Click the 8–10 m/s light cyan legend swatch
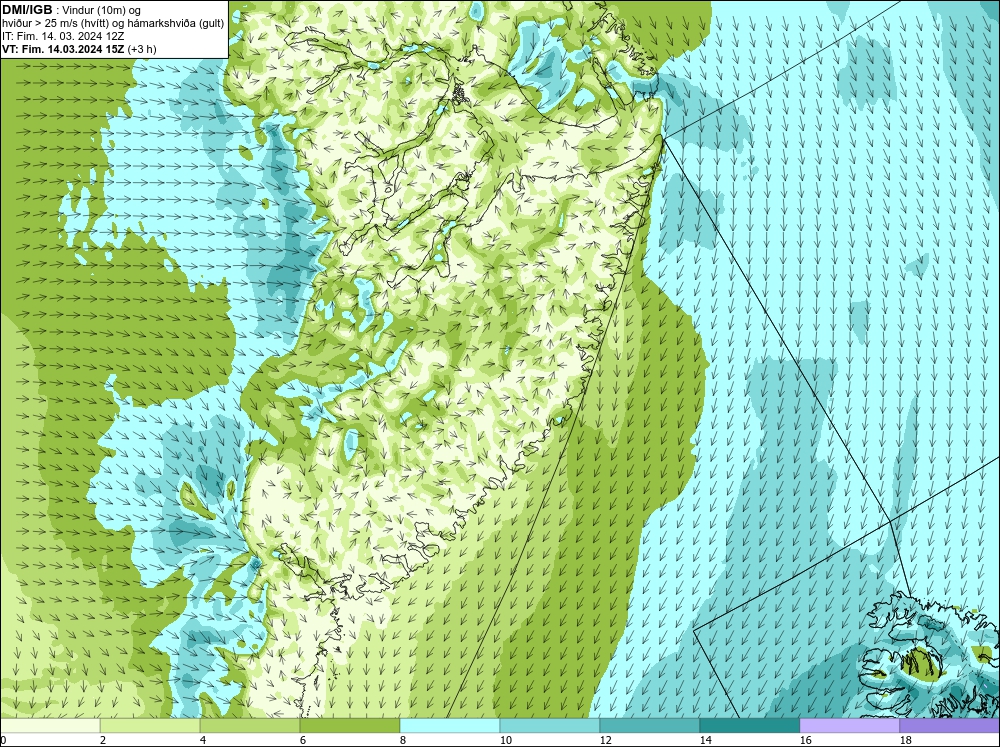The image size is (1000, 747). pyautogui.click(x=450, y=726)
